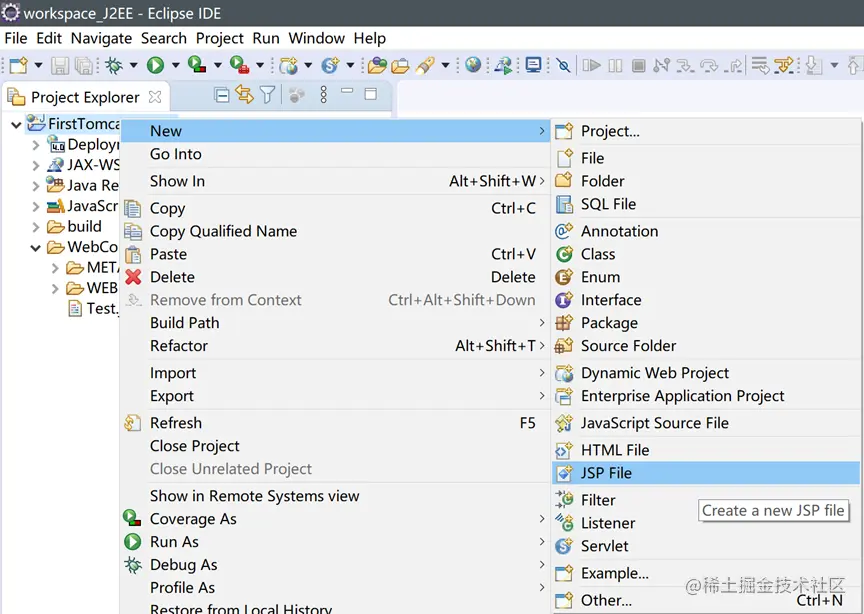Select Enterprise Application Project entry

coord(705,396)
